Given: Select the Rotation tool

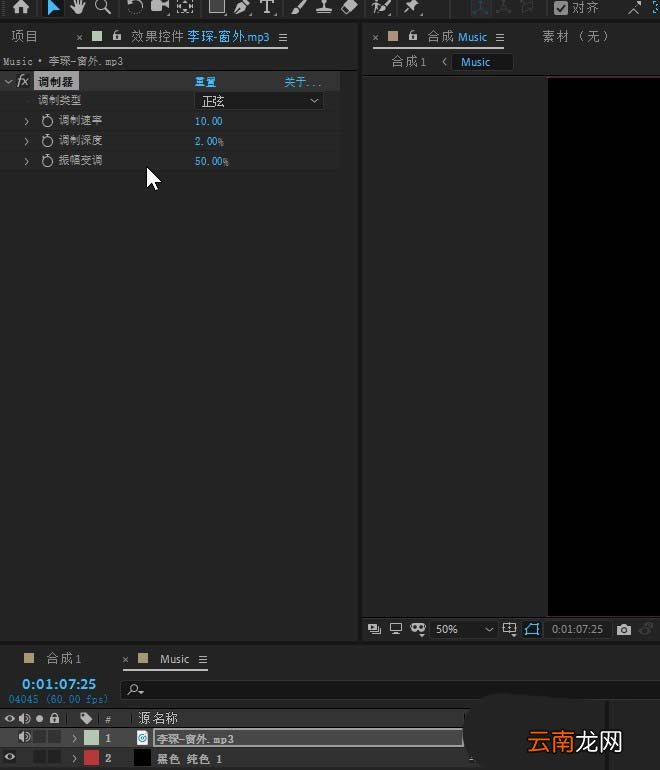Looking at the screenshot, I should tap(135, 6).
